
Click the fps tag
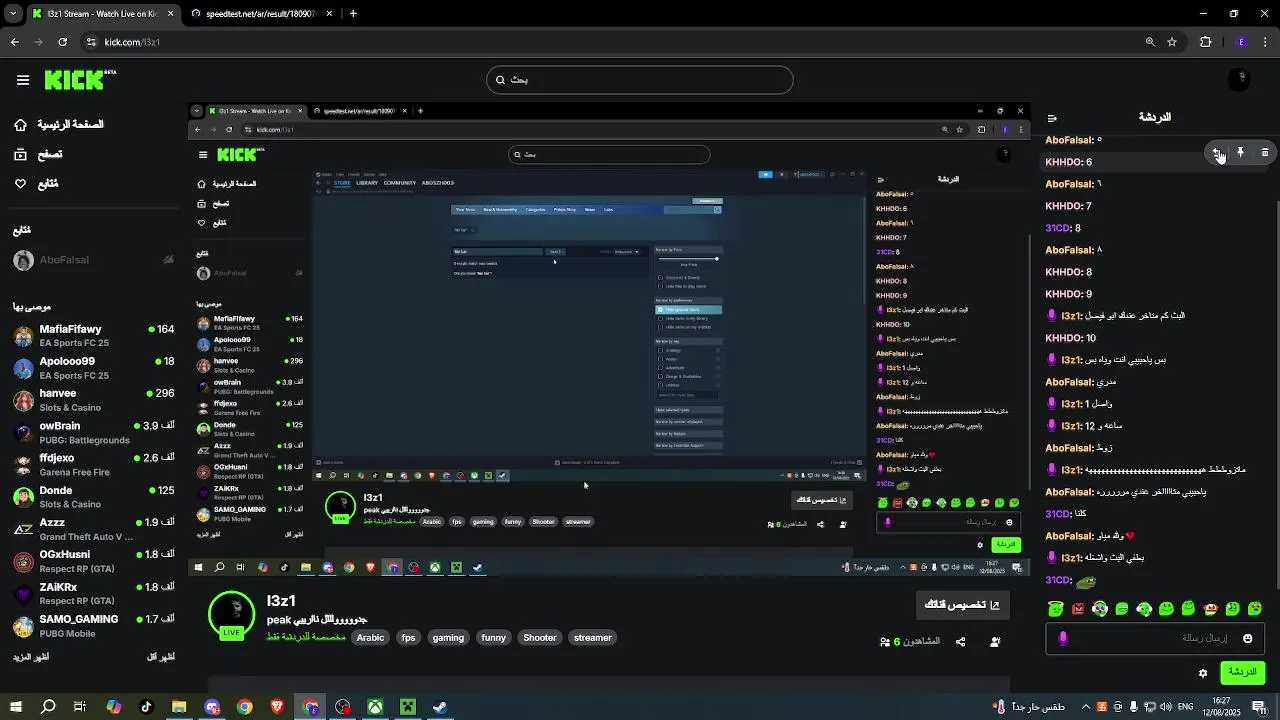pos(408,638)
